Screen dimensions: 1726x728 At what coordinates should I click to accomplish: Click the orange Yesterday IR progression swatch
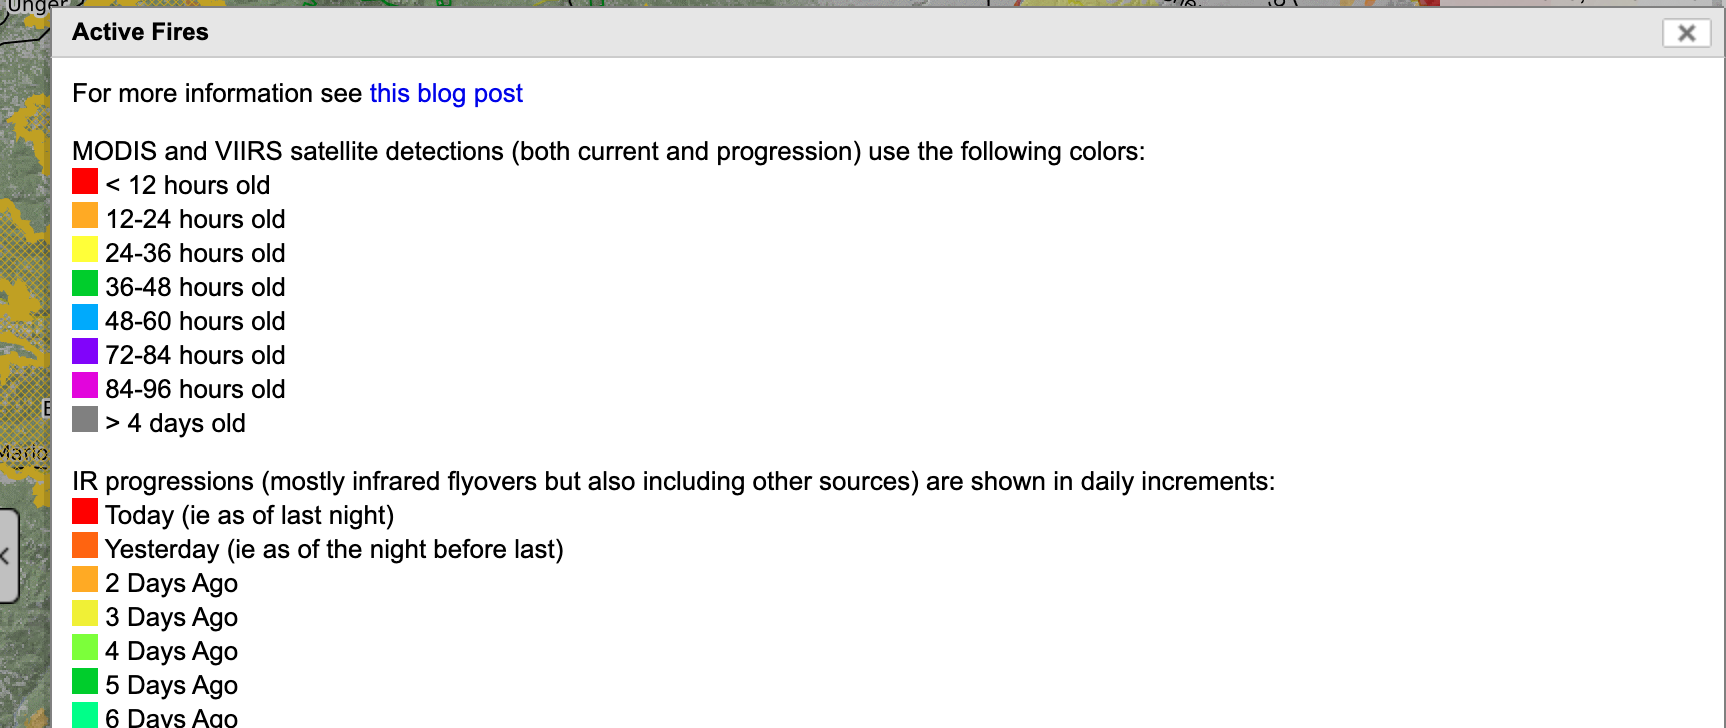[85, 545]
